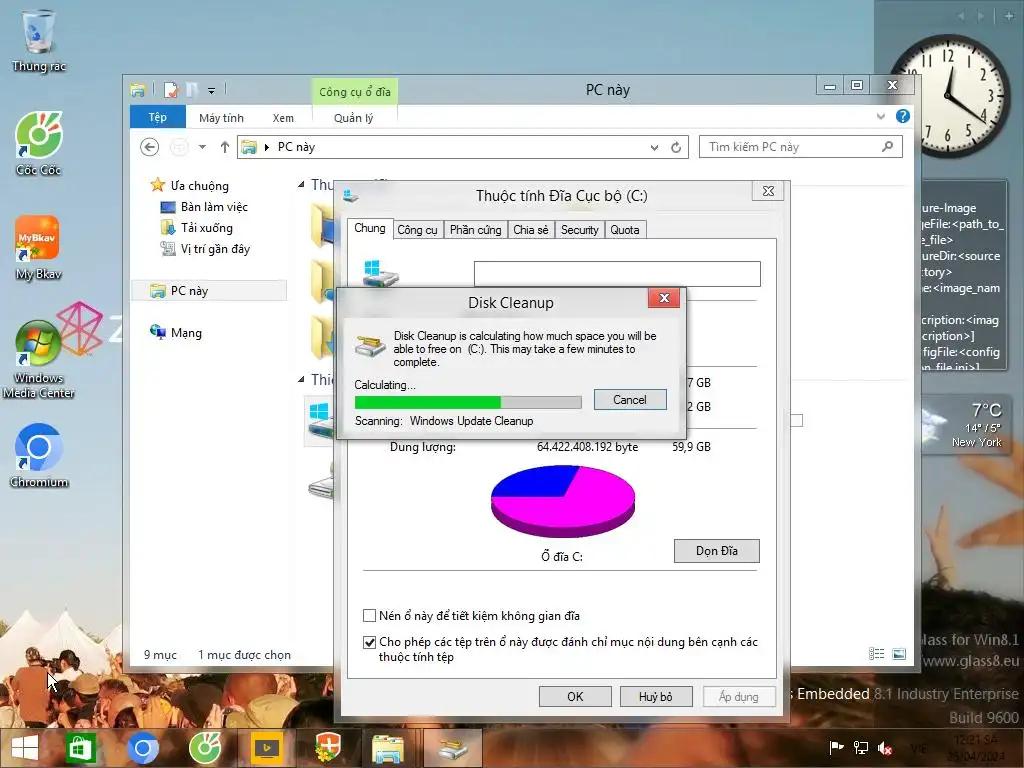Click Huỷ bỏ in drive properties
Screen dimensions: 1024x768
[x=656, y=697]
